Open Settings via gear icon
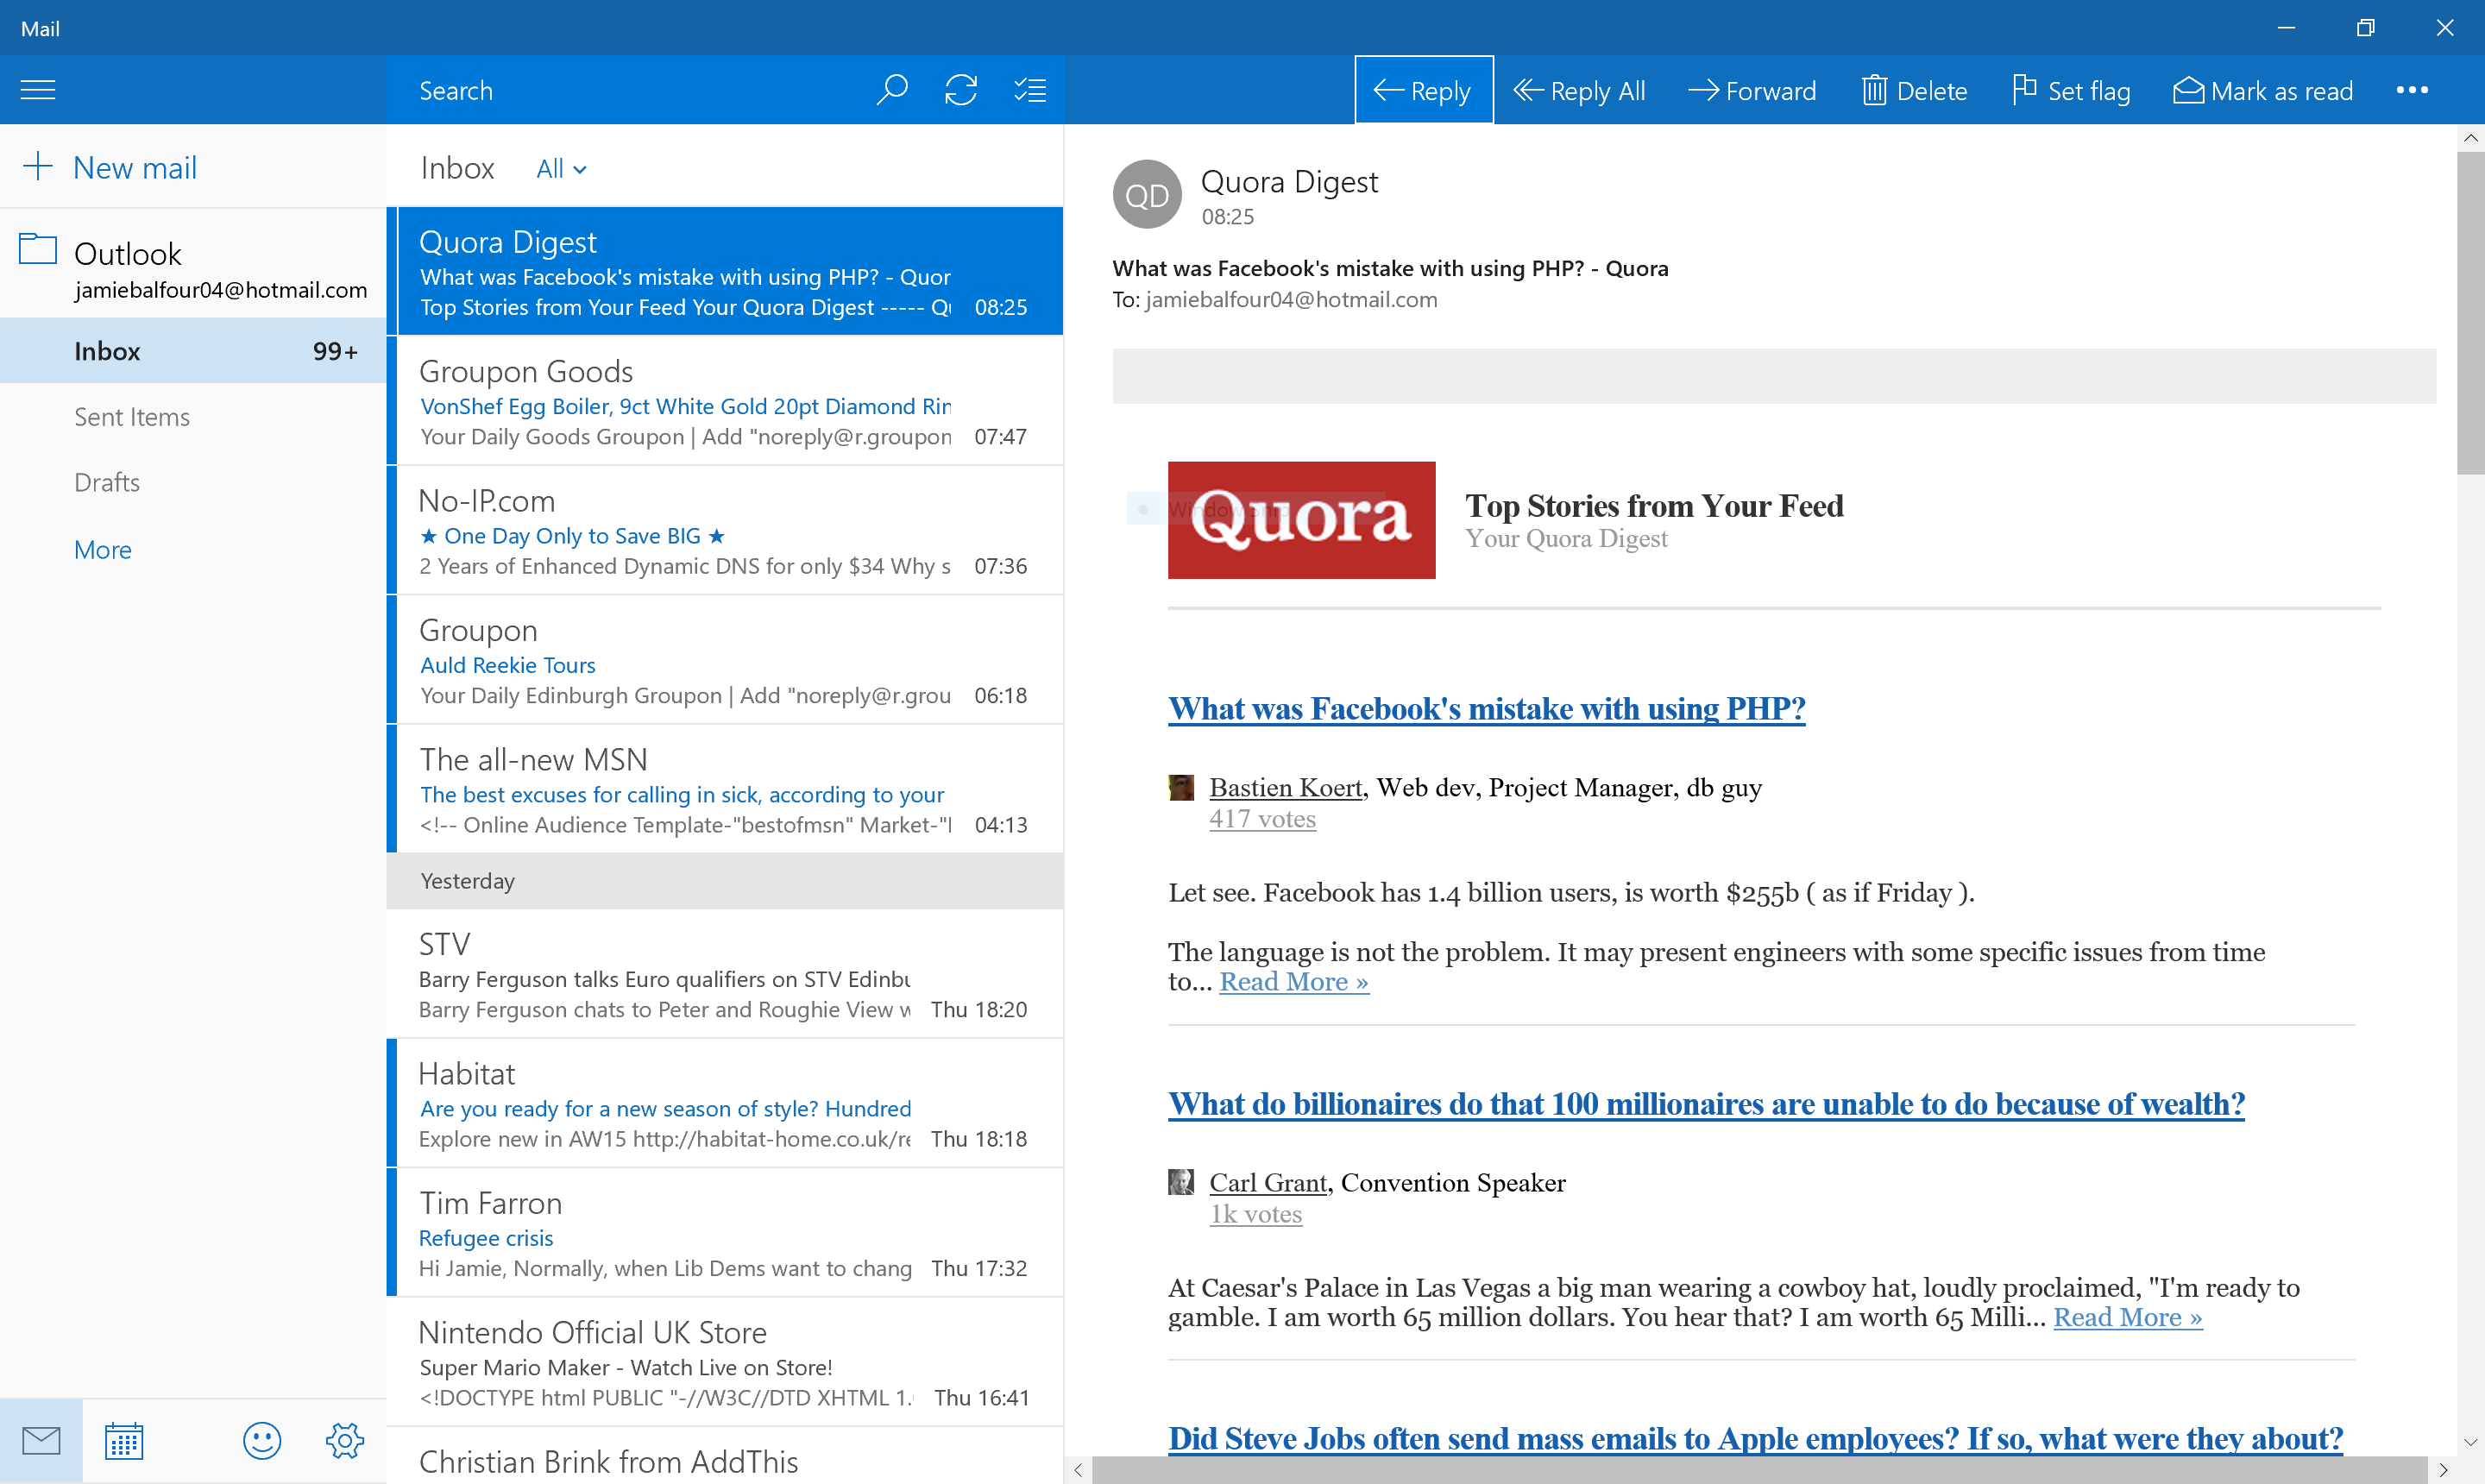Screen dimensions: 2485x1484 point(345,1441)
